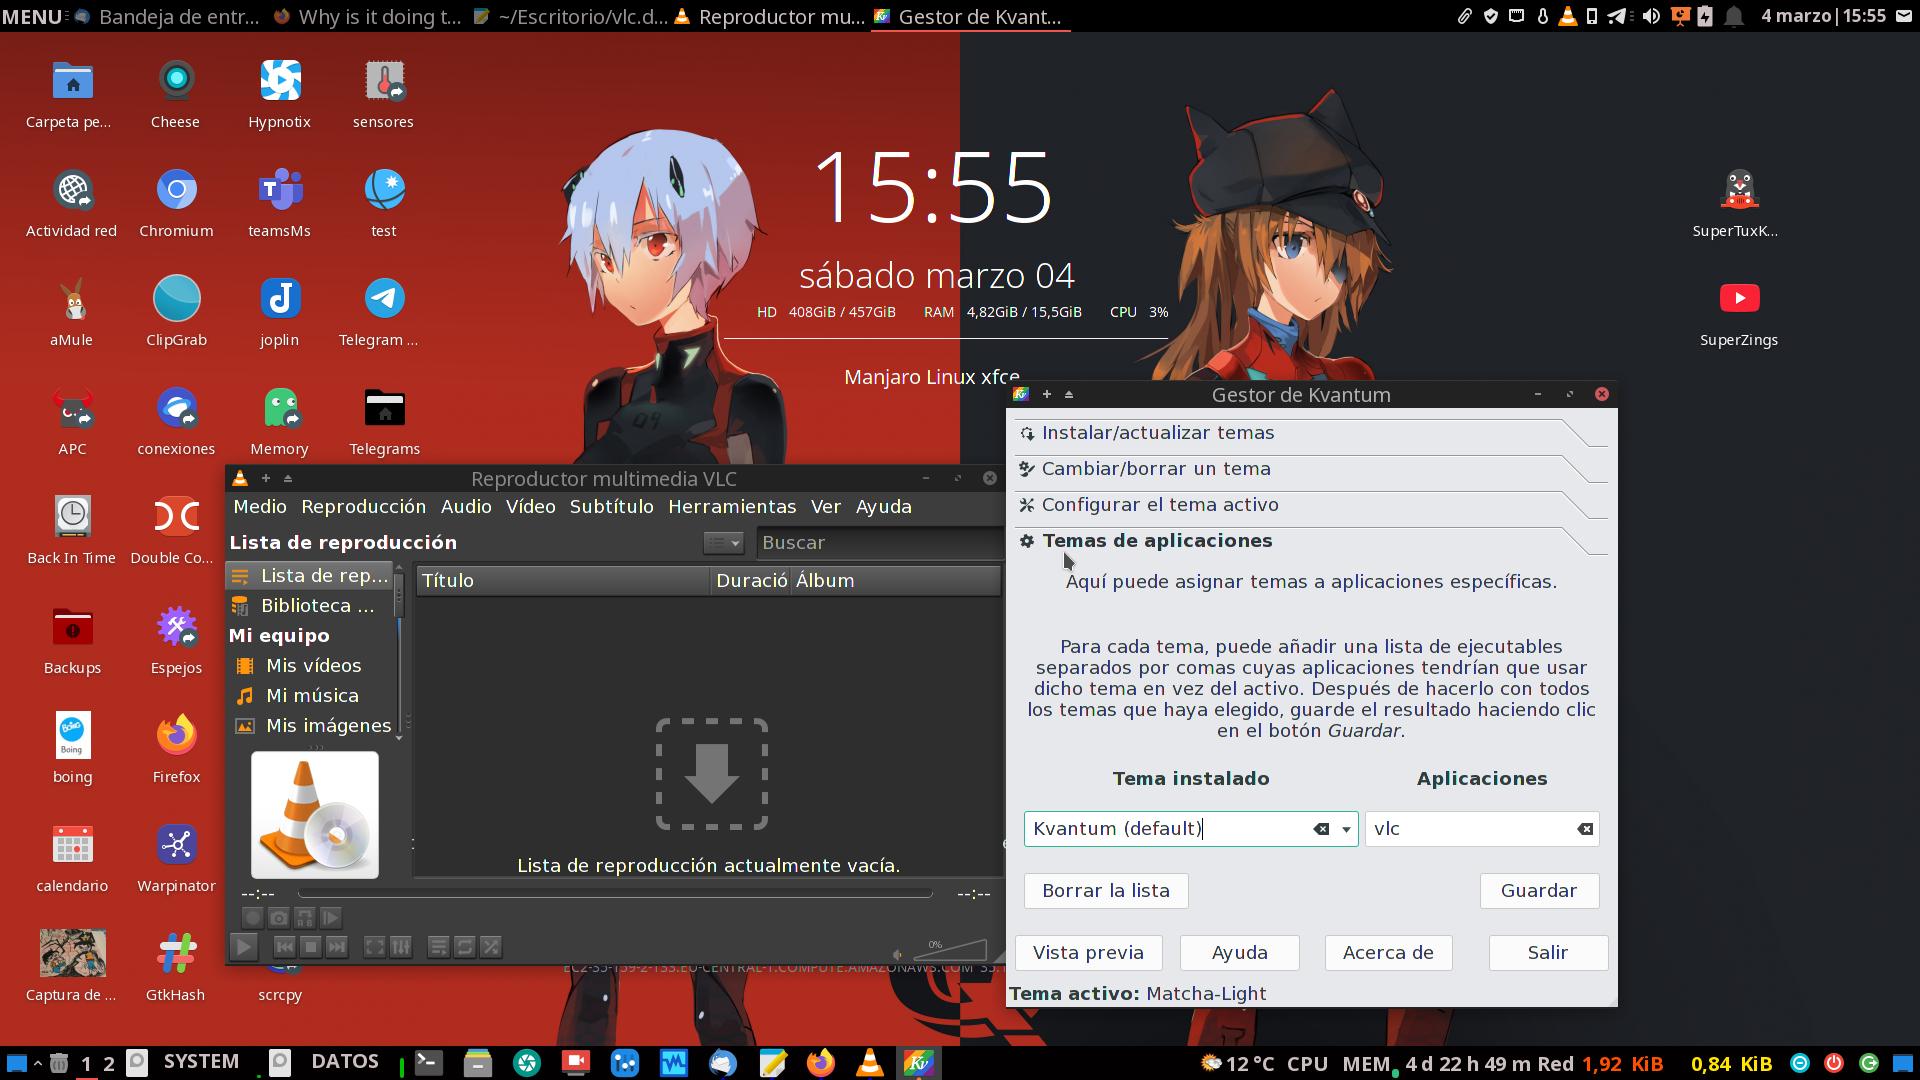Open the 'Tema instalado' combo dropdown arrow
This screenshot has height=1080, width=1920.
click(1346, 829)
